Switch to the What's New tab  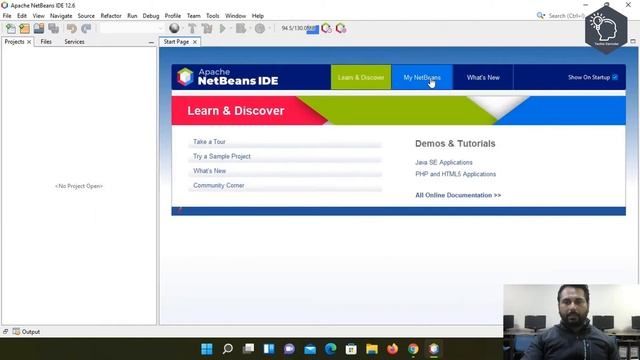coord(483,77)
